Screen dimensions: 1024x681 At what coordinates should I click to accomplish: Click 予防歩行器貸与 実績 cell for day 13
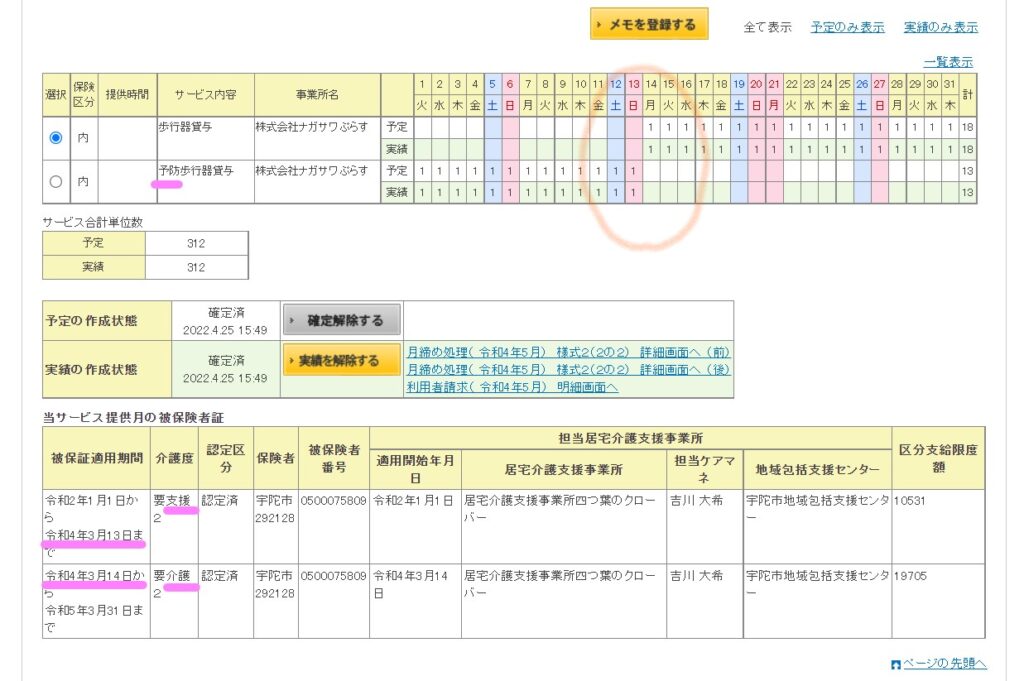(x=633, y=192)
